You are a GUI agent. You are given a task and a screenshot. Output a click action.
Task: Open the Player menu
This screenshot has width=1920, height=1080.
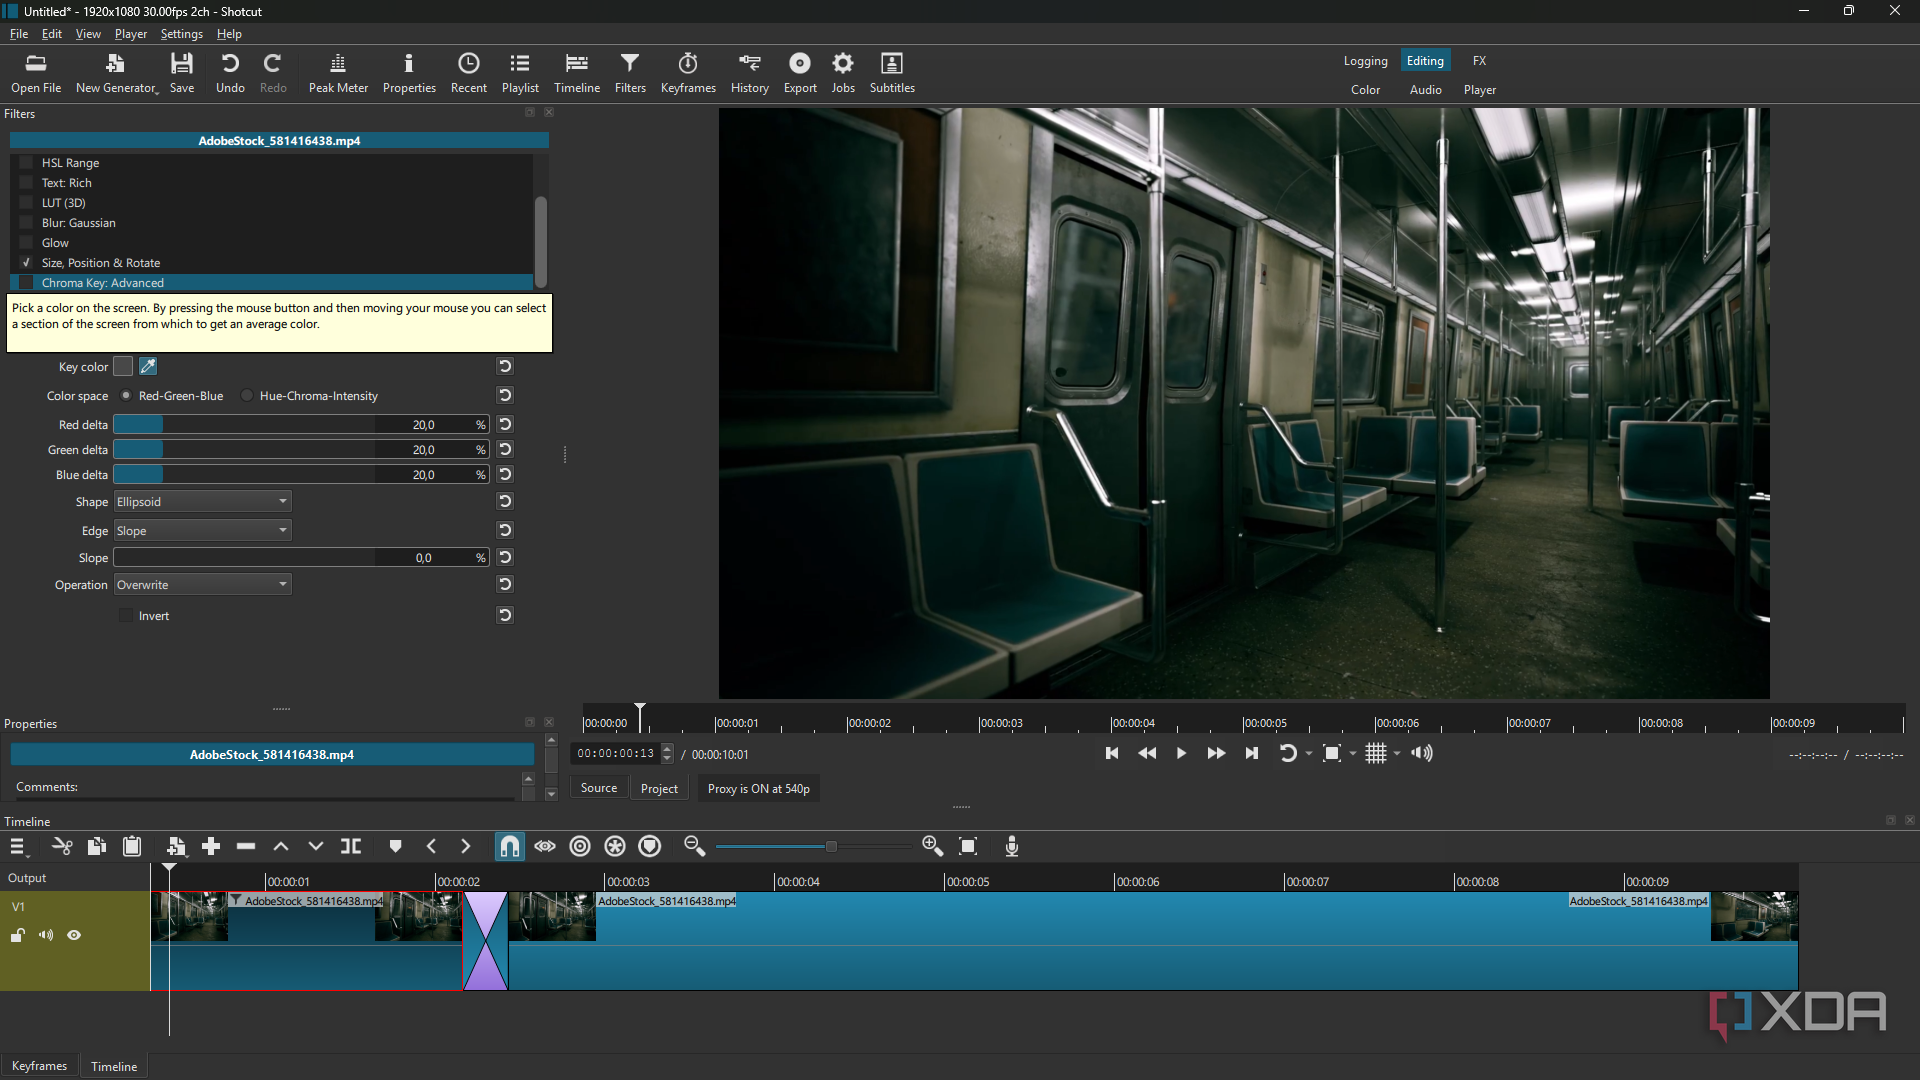[x=131, y=34]
